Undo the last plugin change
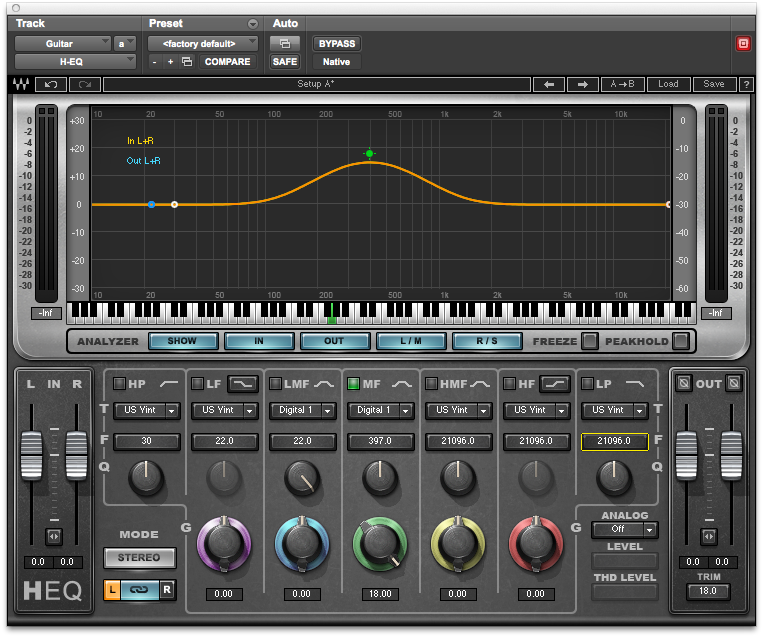 point(51,85)
